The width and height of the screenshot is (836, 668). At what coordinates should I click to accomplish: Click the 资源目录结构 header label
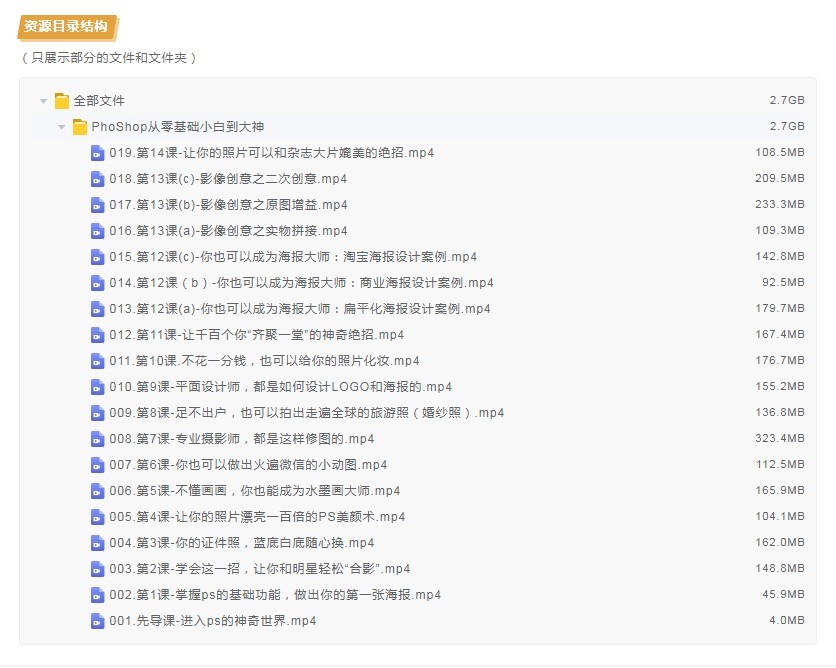pyautogui.click(x=66, y=27)
